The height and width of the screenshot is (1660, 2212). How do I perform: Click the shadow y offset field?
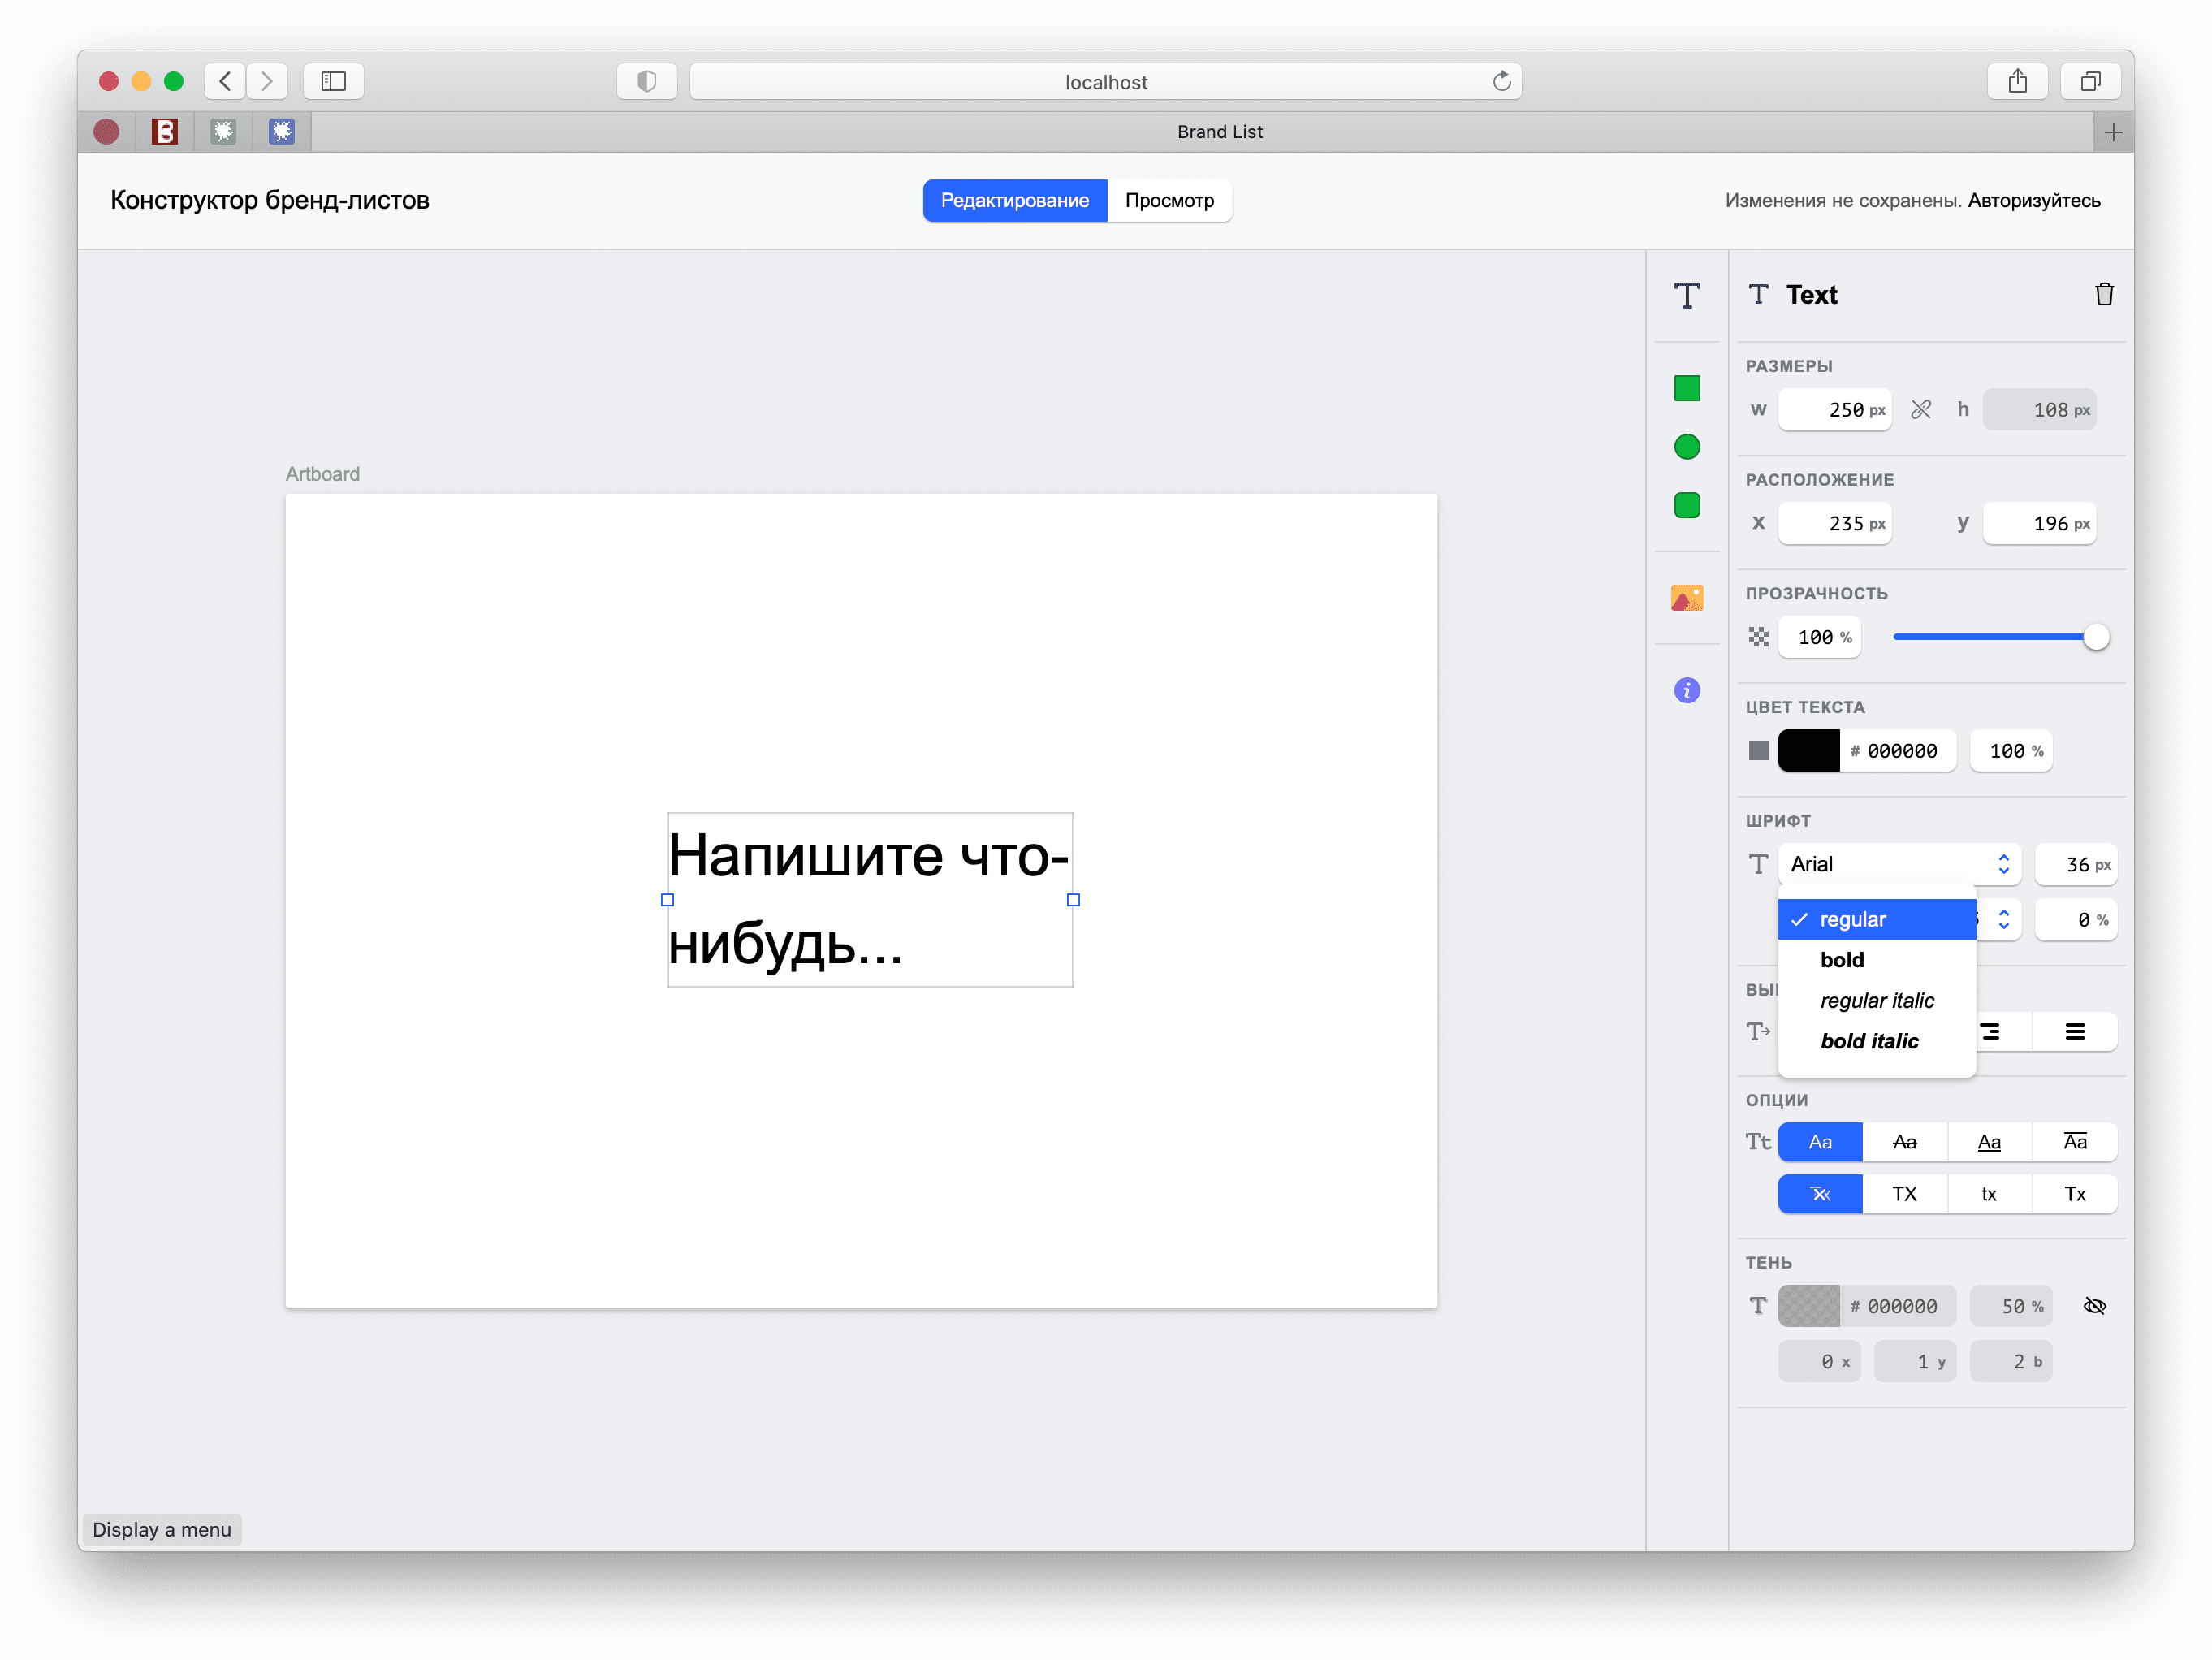click(x=1914, y=1361)
